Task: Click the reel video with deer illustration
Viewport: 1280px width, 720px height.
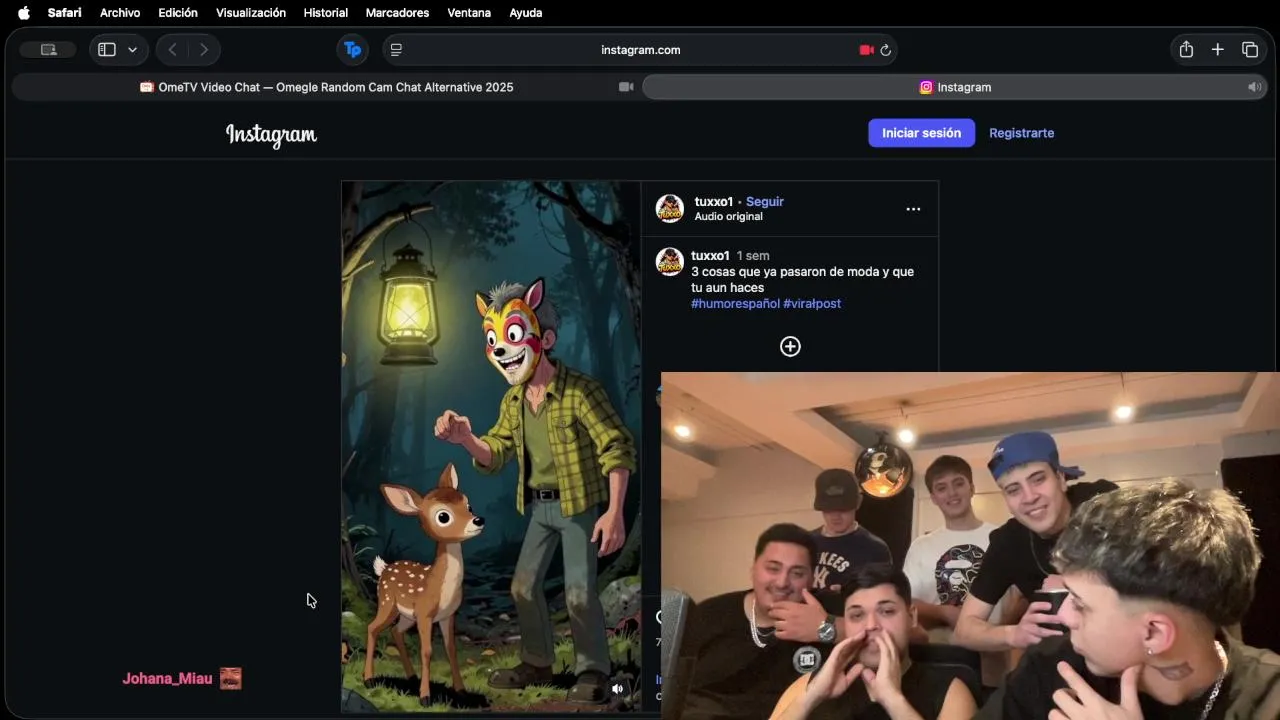Action: [491, 446]
